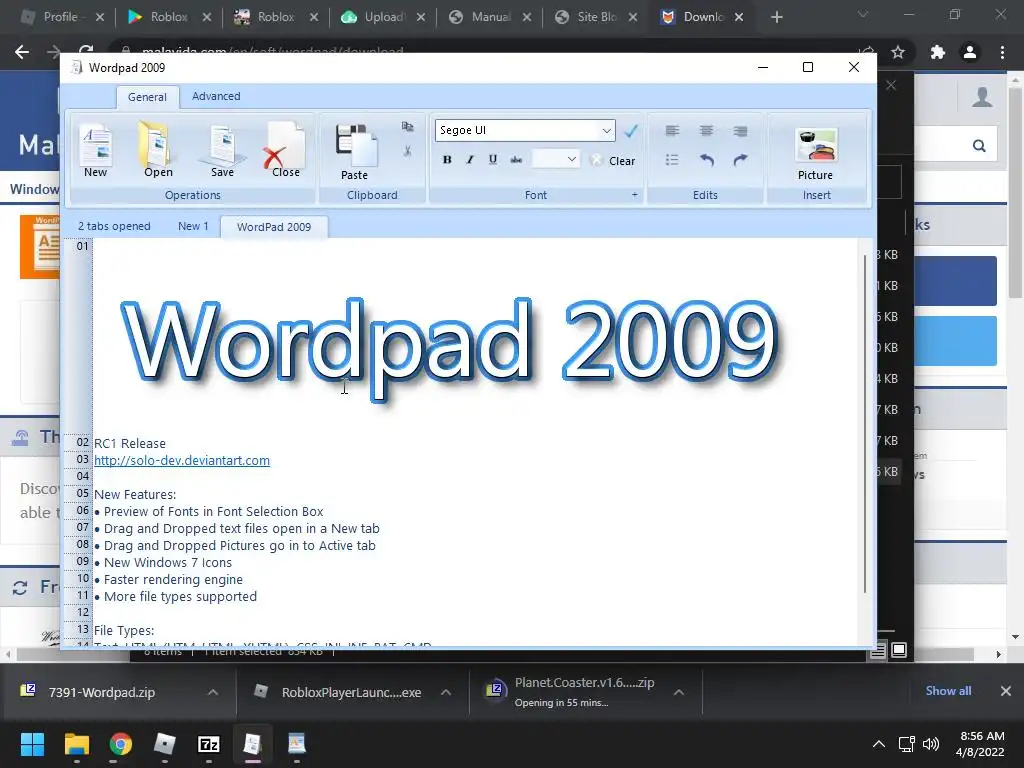Open File Explorer from taskbar
Viewport: 1024px width, 768px height.
[x=76, y=744]
